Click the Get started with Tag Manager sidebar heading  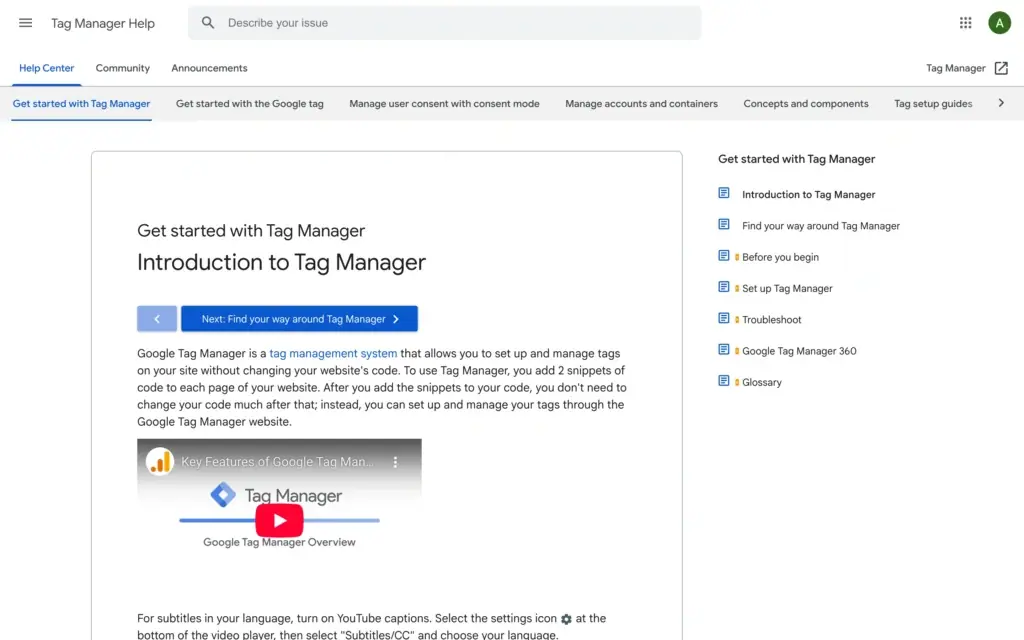pos(797,159)
